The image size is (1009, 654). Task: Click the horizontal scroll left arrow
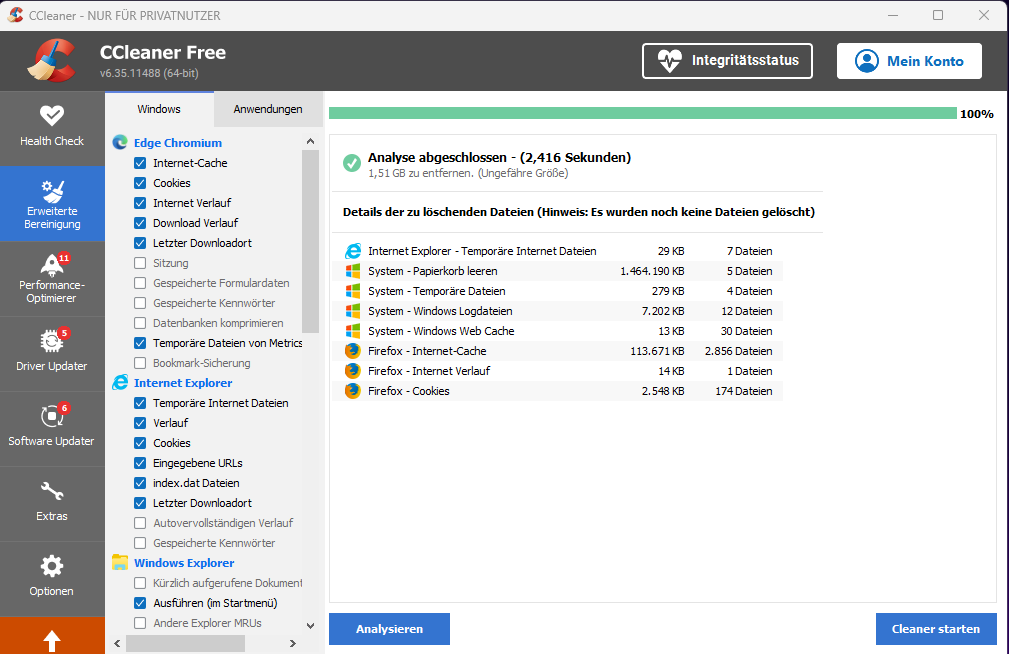point(117,643)
